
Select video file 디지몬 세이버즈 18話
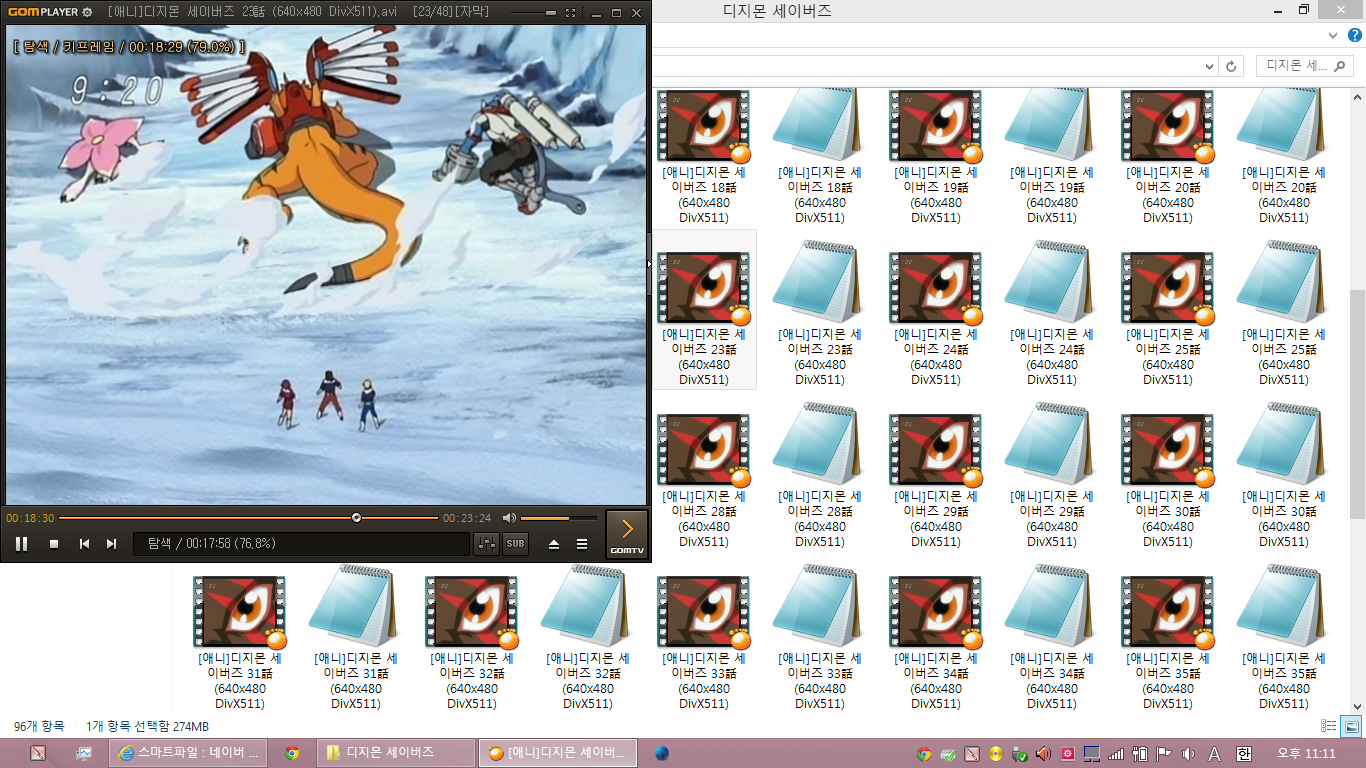click(705, 156)
